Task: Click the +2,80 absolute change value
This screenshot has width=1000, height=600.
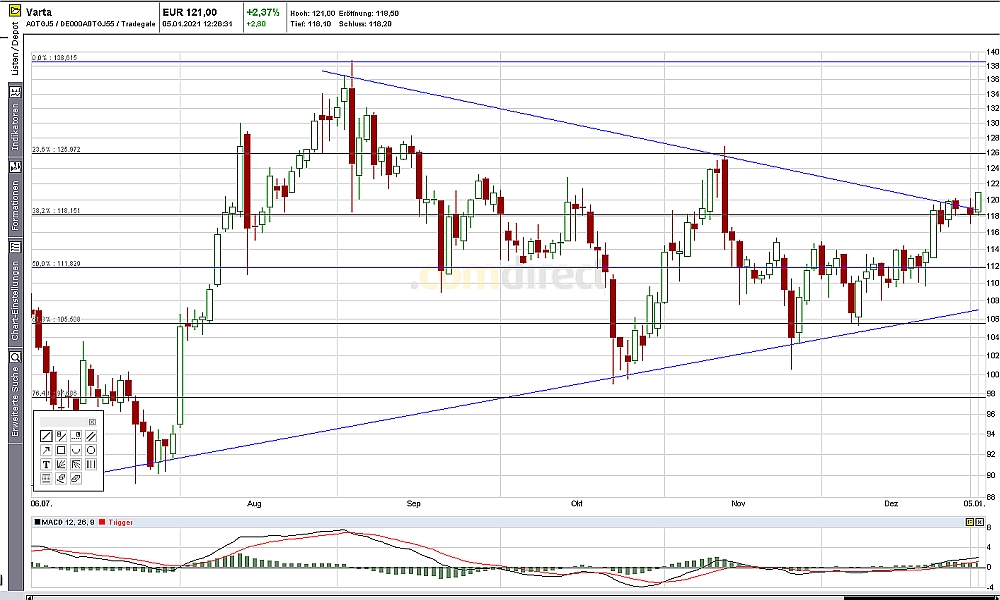Action: (256, 24)
